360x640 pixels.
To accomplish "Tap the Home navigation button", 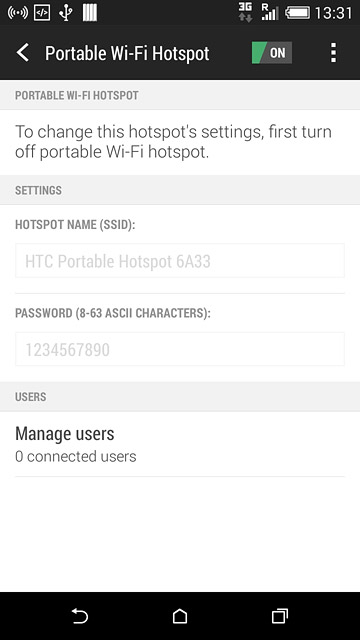I will click(180, 616).
